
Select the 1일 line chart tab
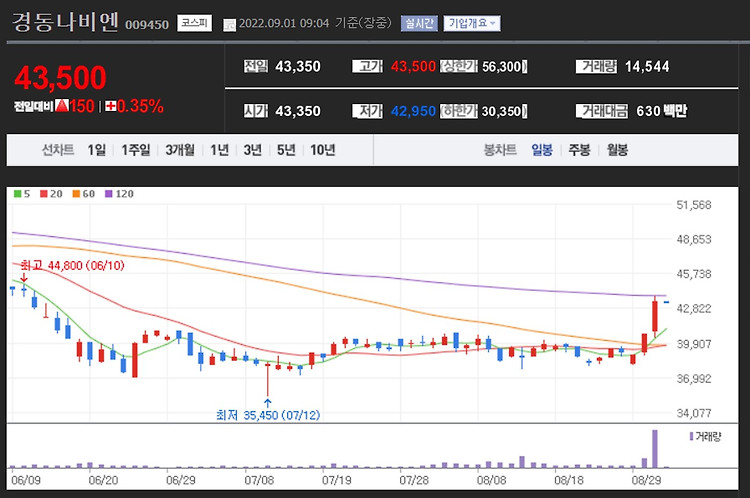tap(97, 150)
